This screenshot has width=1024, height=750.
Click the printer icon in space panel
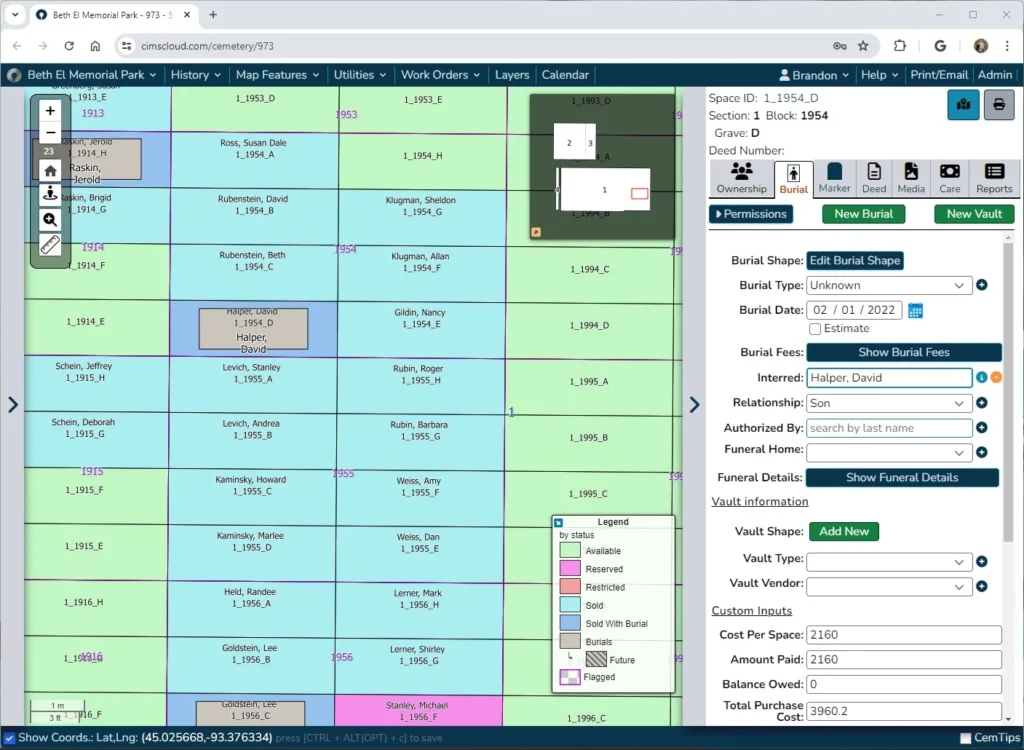[999, 105]
